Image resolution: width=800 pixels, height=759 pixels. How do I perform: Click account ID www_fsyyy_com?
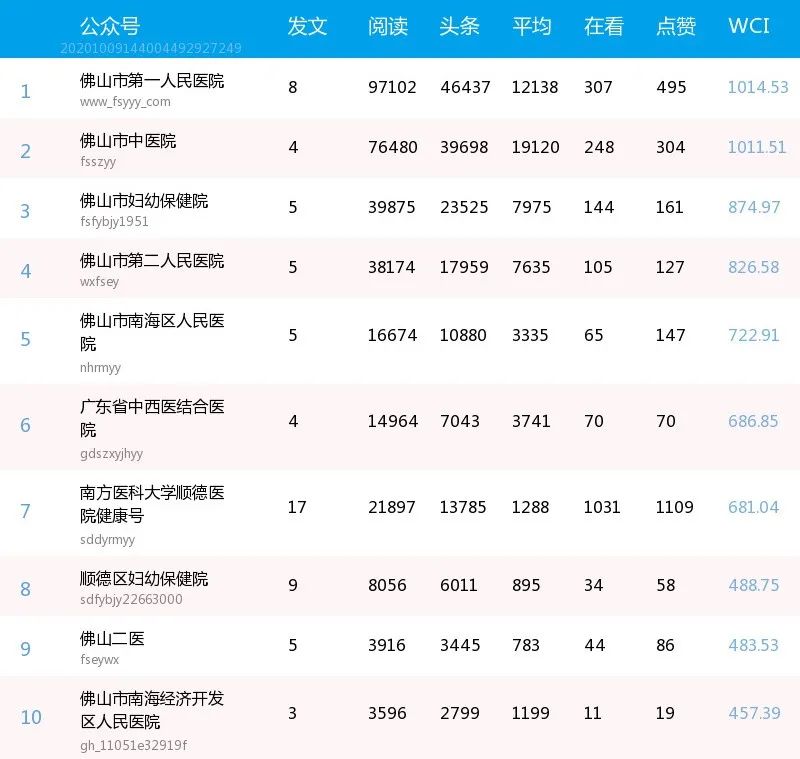click(125, 102)
